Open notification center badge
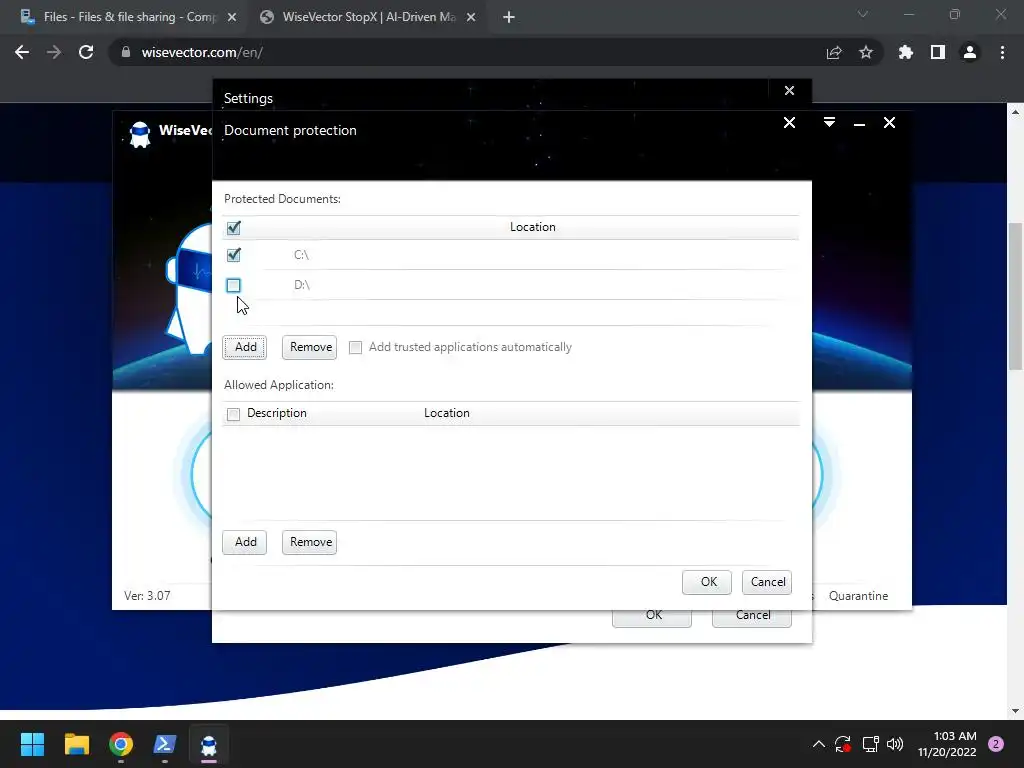The height and width of the screenshot is (768, 1024). 996,744
